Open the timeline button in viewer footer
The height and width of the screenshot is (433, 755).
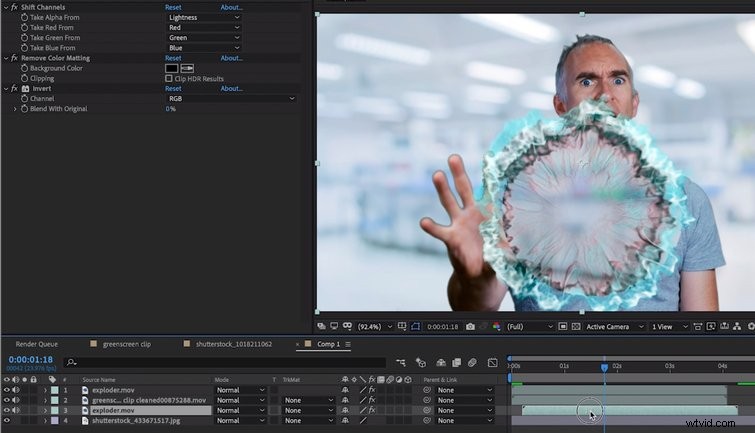(x=724, y=327)
